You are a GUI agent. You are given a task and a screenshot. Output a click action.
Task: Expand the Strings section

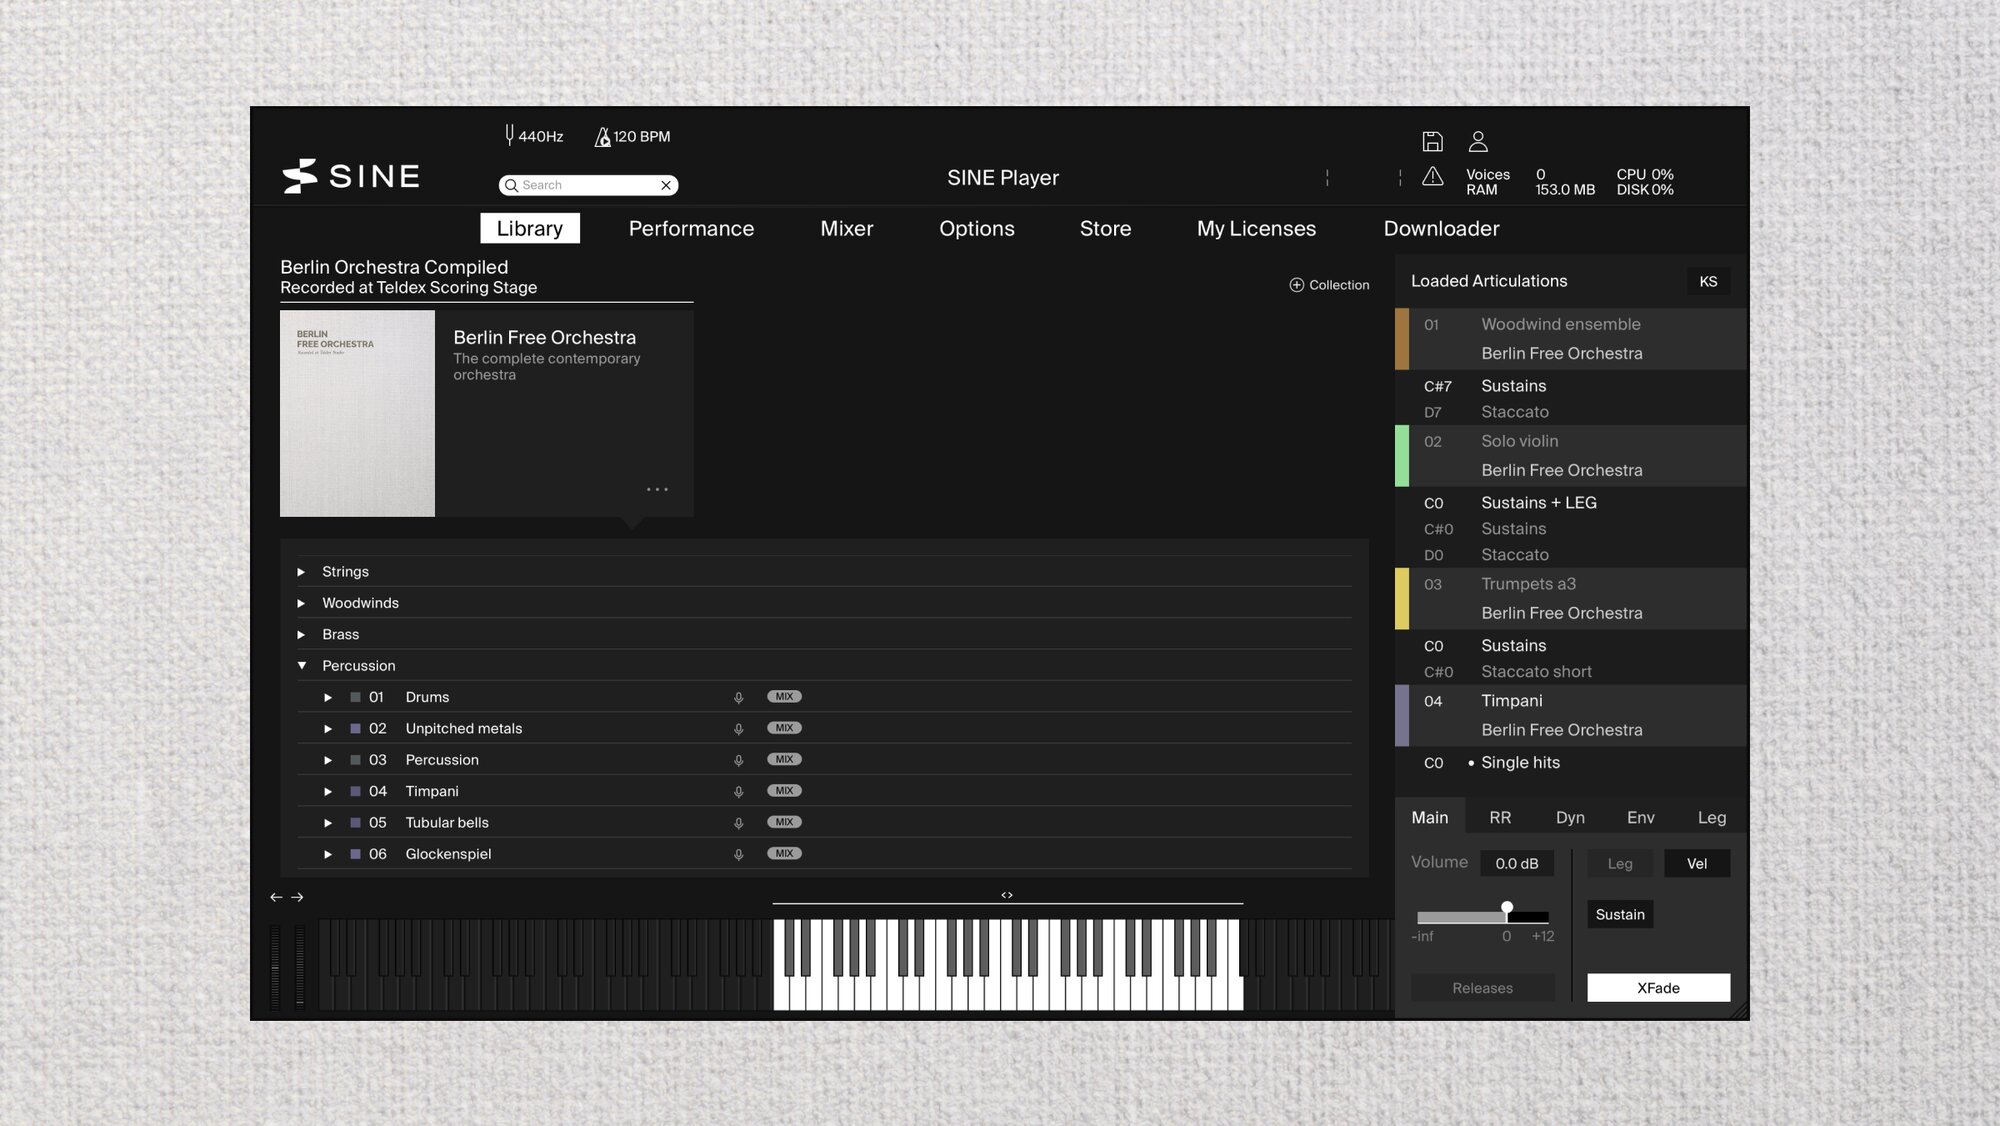pyautogui.click(x=301, y=571)
